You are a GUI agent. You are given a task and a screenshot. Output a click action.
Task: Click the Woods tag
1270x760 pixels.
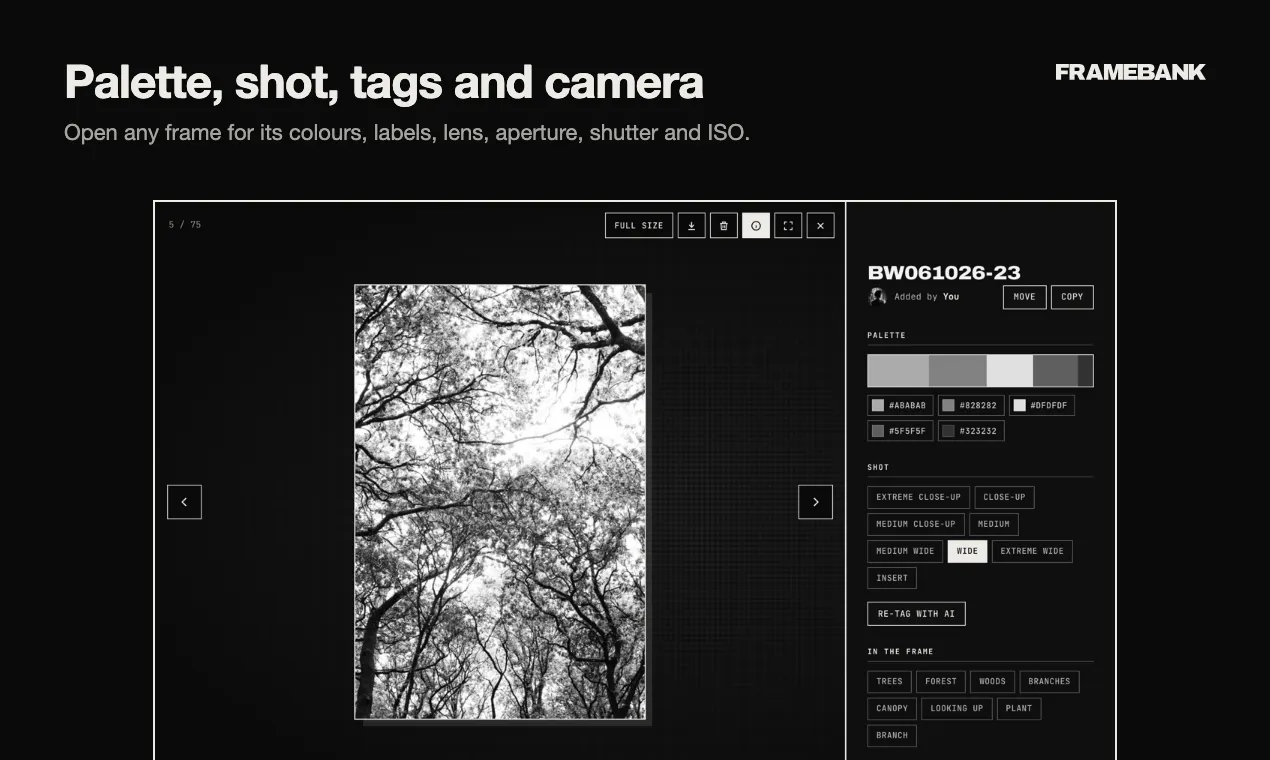pyautogui.click(x=993, y=682)
